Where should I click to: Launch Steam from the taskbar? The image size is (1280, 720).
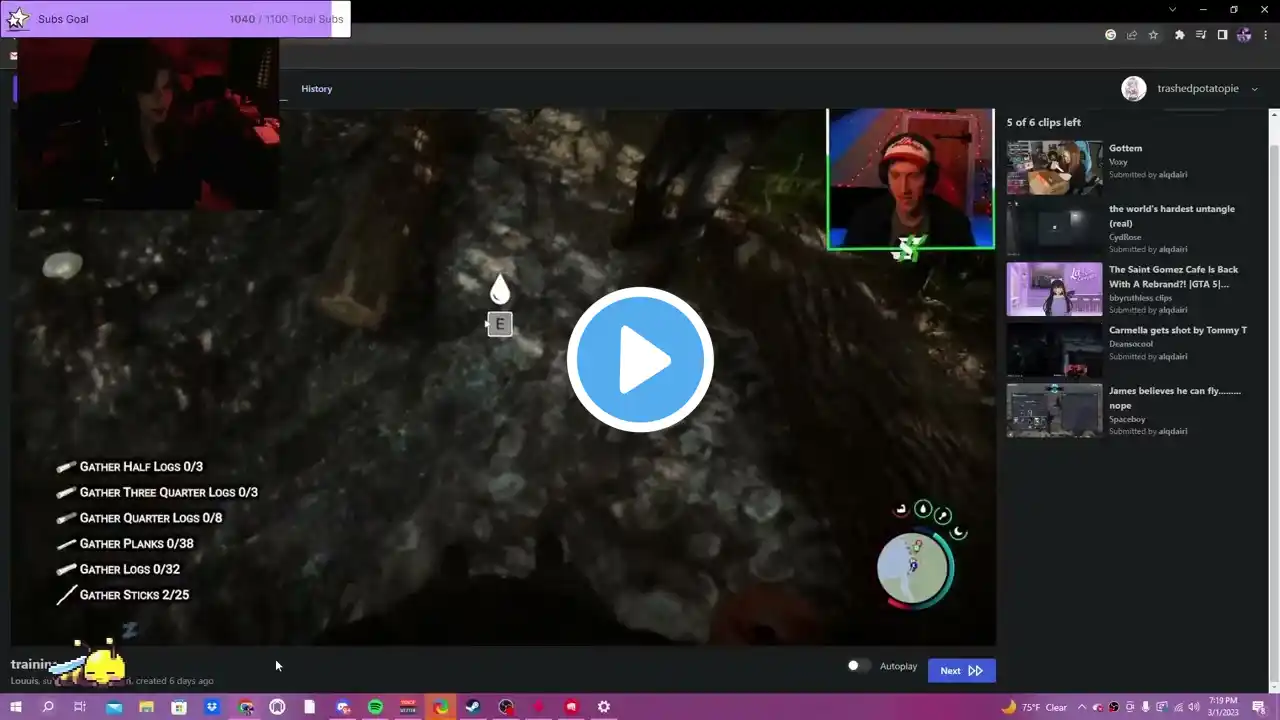point(473,707)
